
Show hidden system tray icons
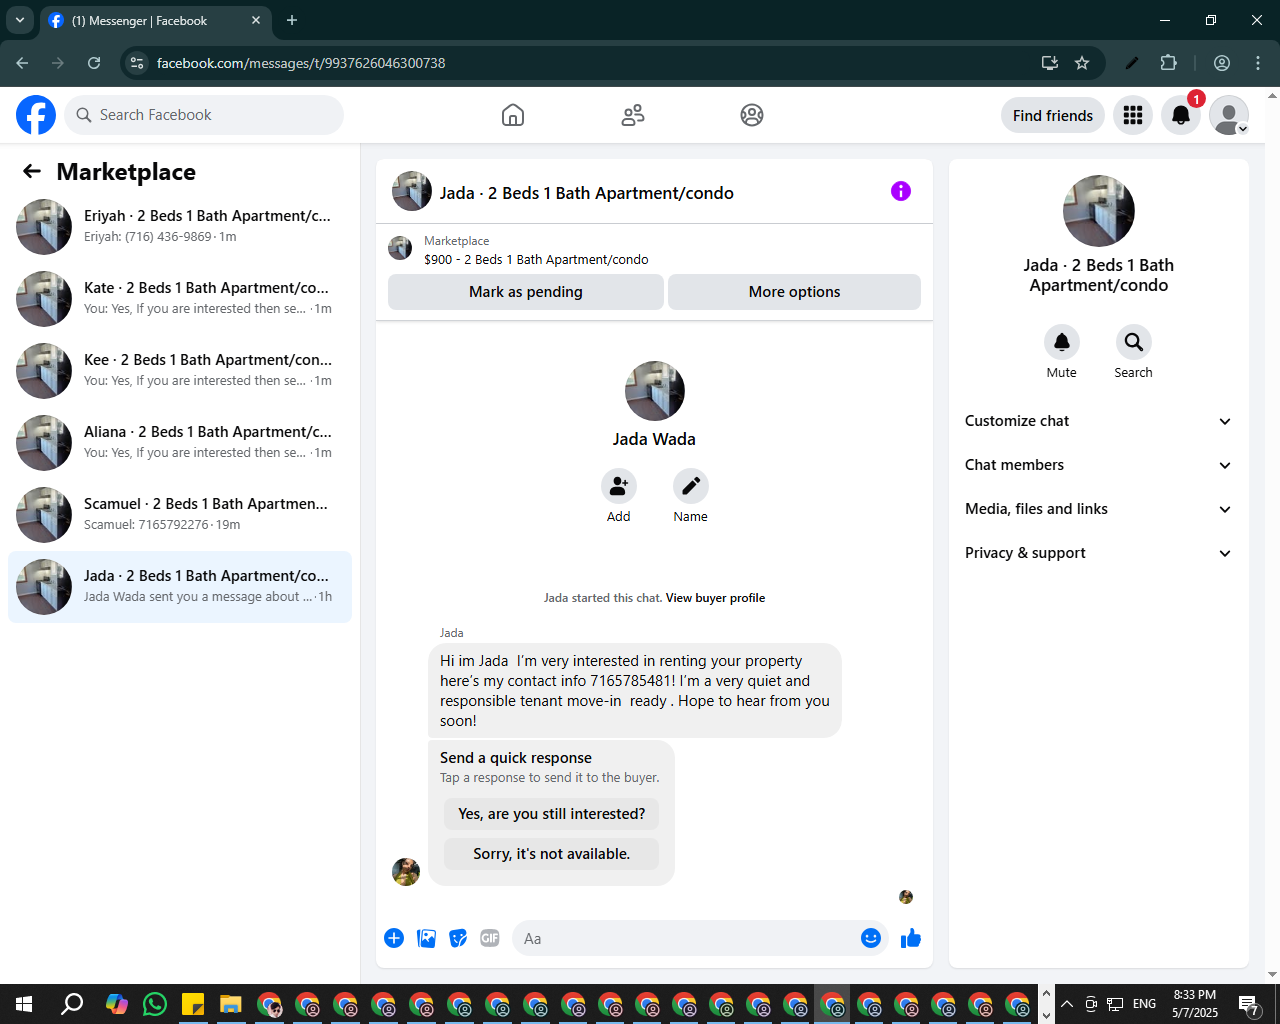1067,1004
